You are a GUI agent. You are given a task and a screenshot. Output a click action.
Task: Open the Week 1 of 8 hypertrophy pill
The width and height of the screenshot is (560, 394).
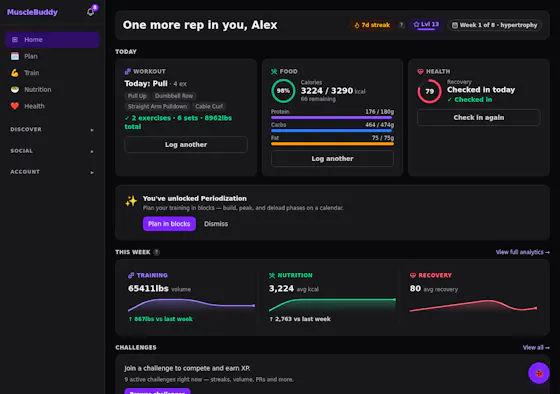pos(495,25)
